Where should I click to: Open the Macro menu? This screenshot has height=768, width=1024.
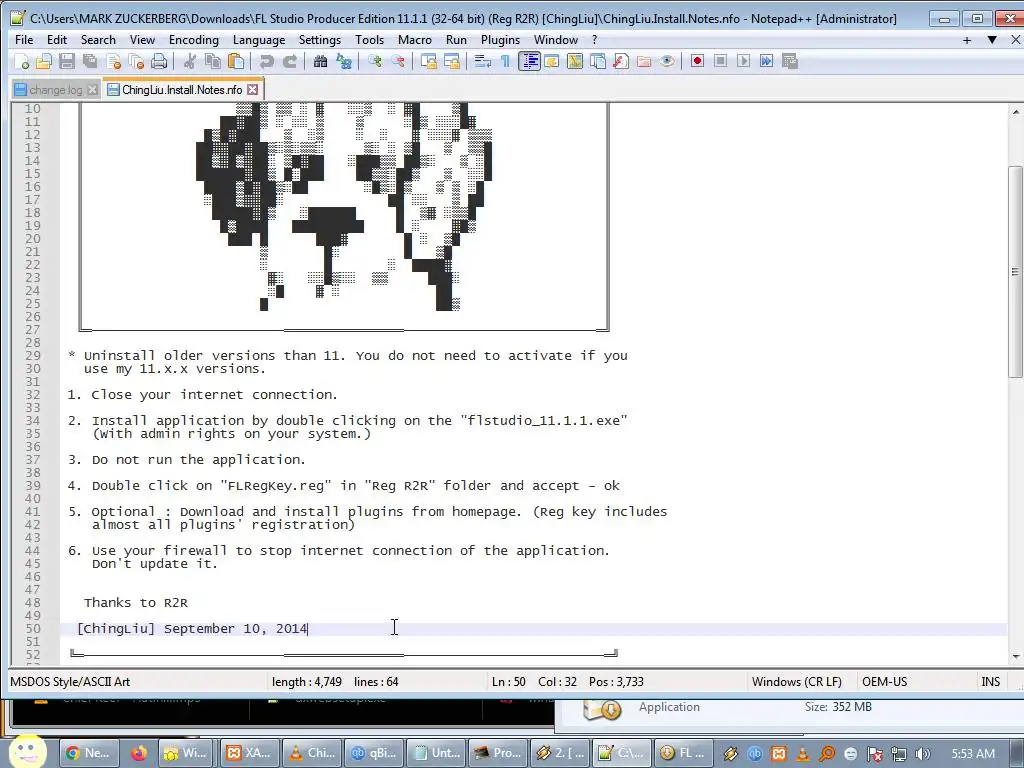(415, 40)
